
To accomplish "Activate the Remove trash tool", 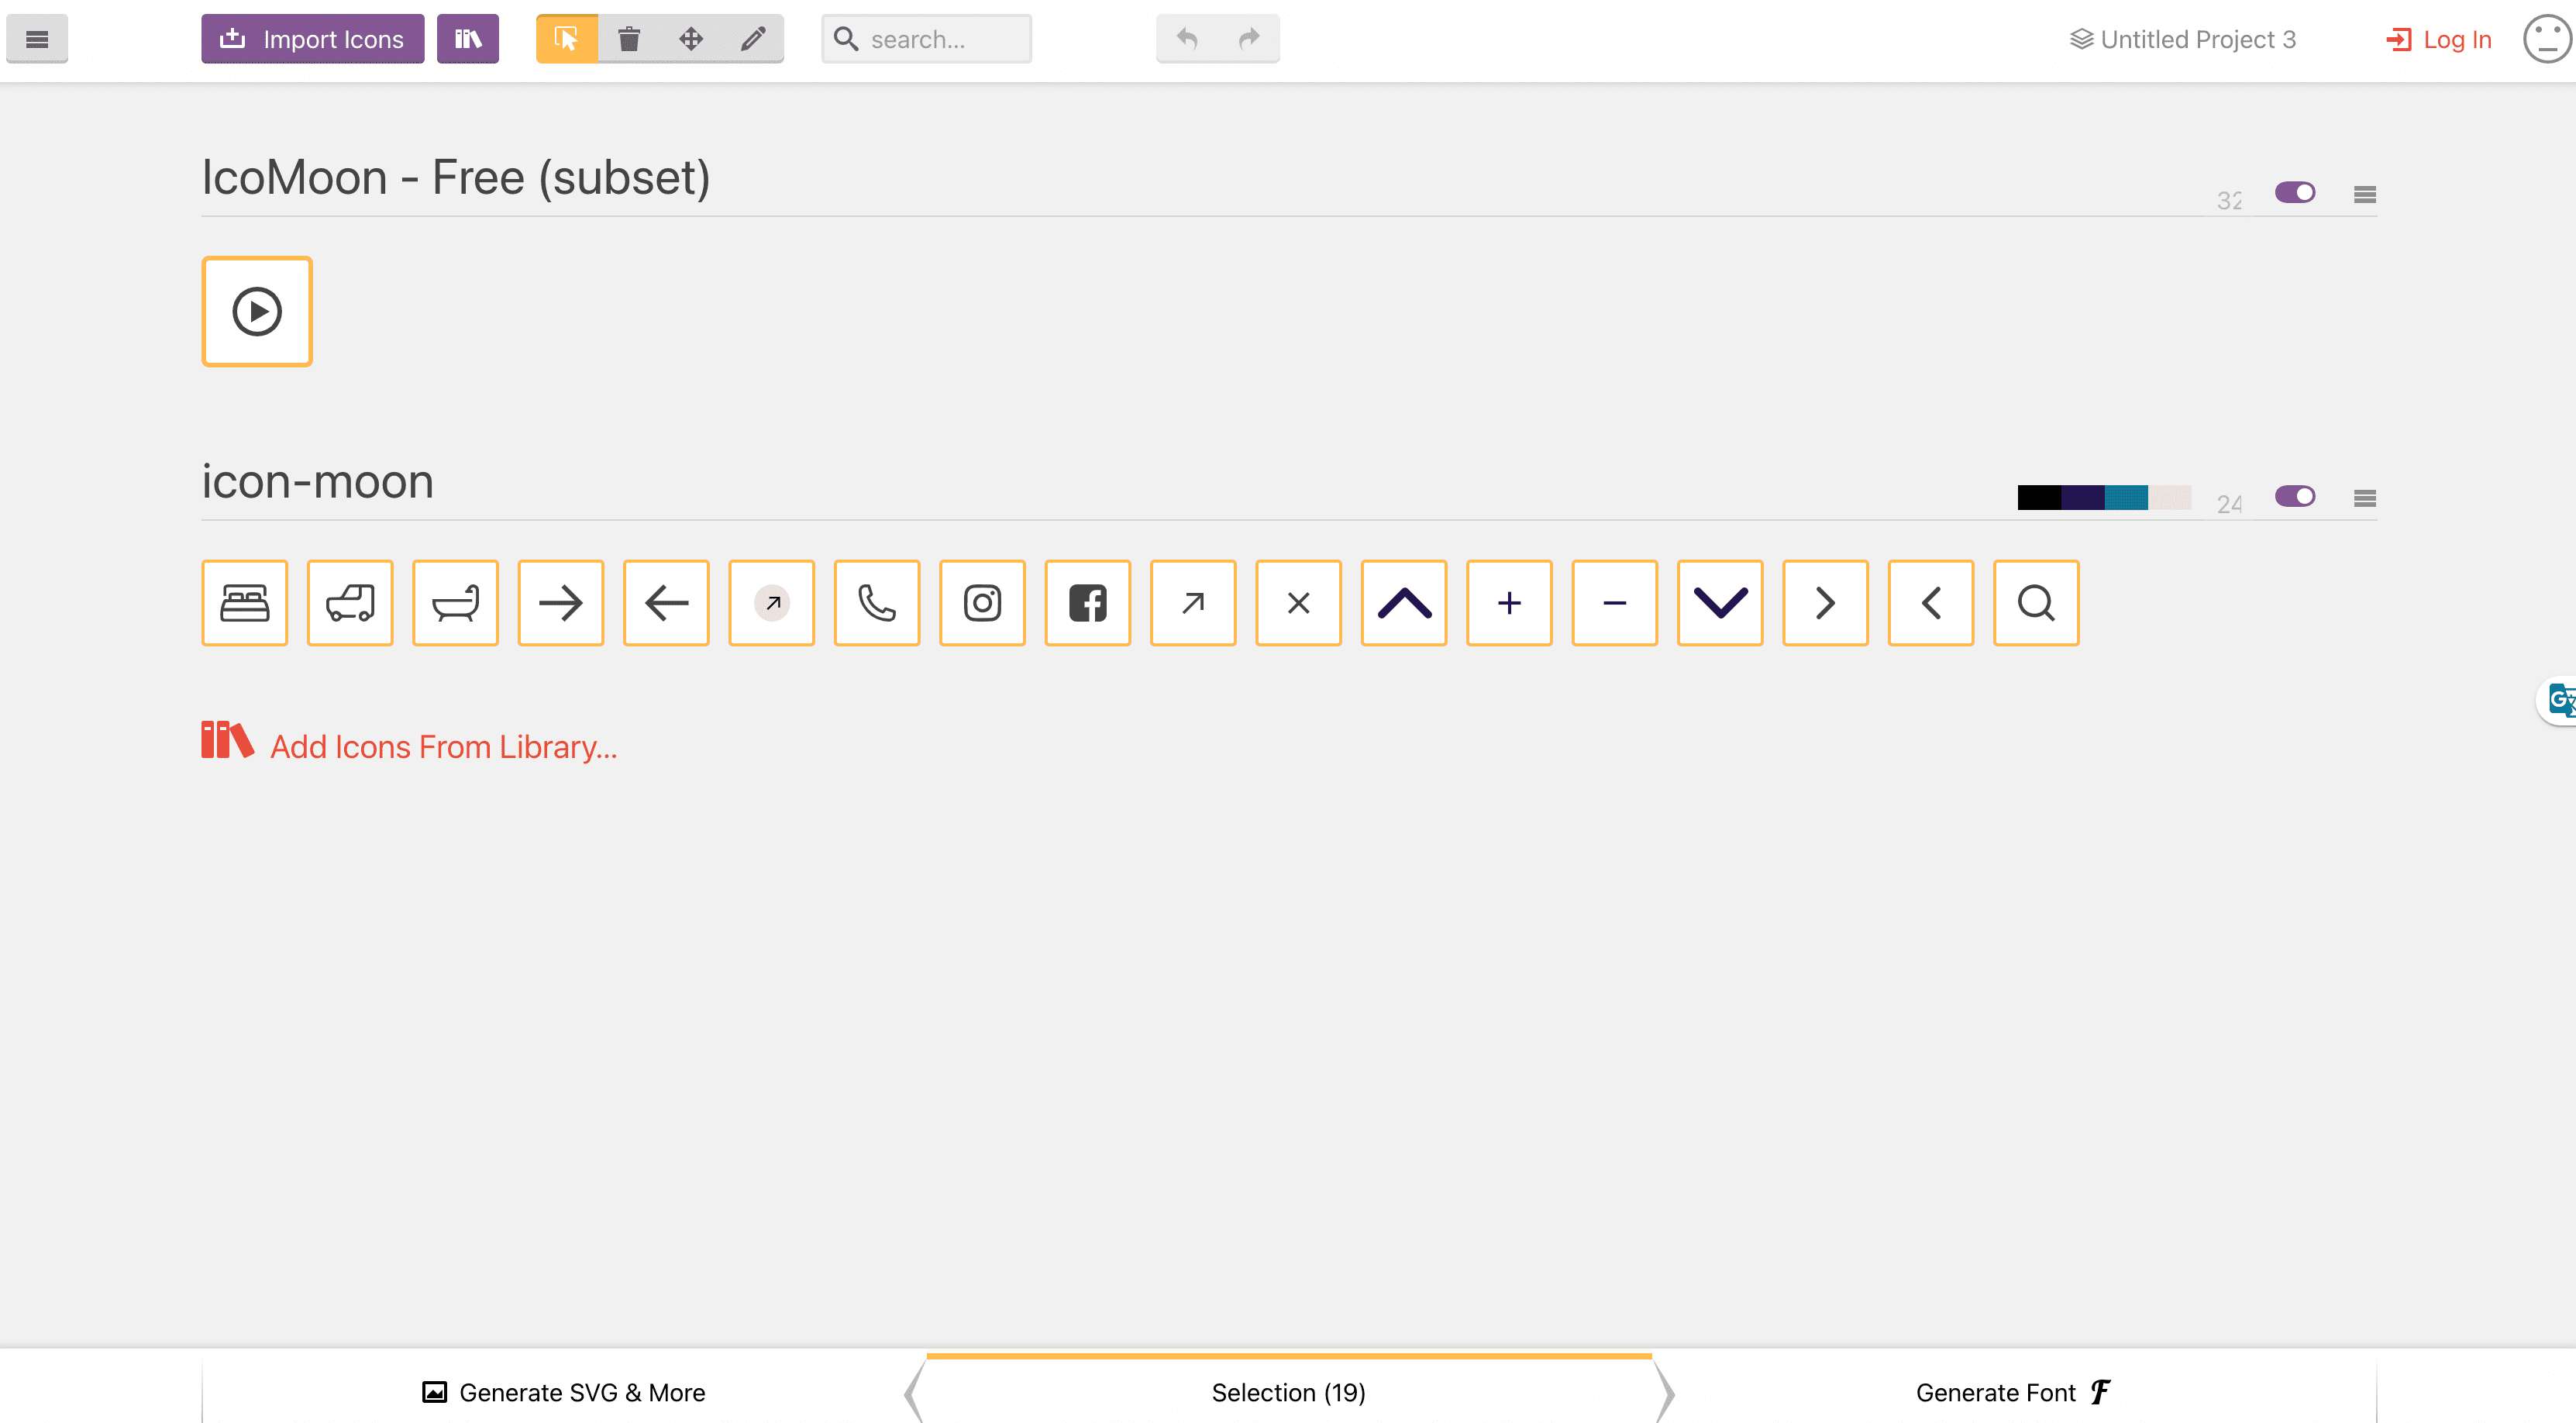I will point(629,39).
